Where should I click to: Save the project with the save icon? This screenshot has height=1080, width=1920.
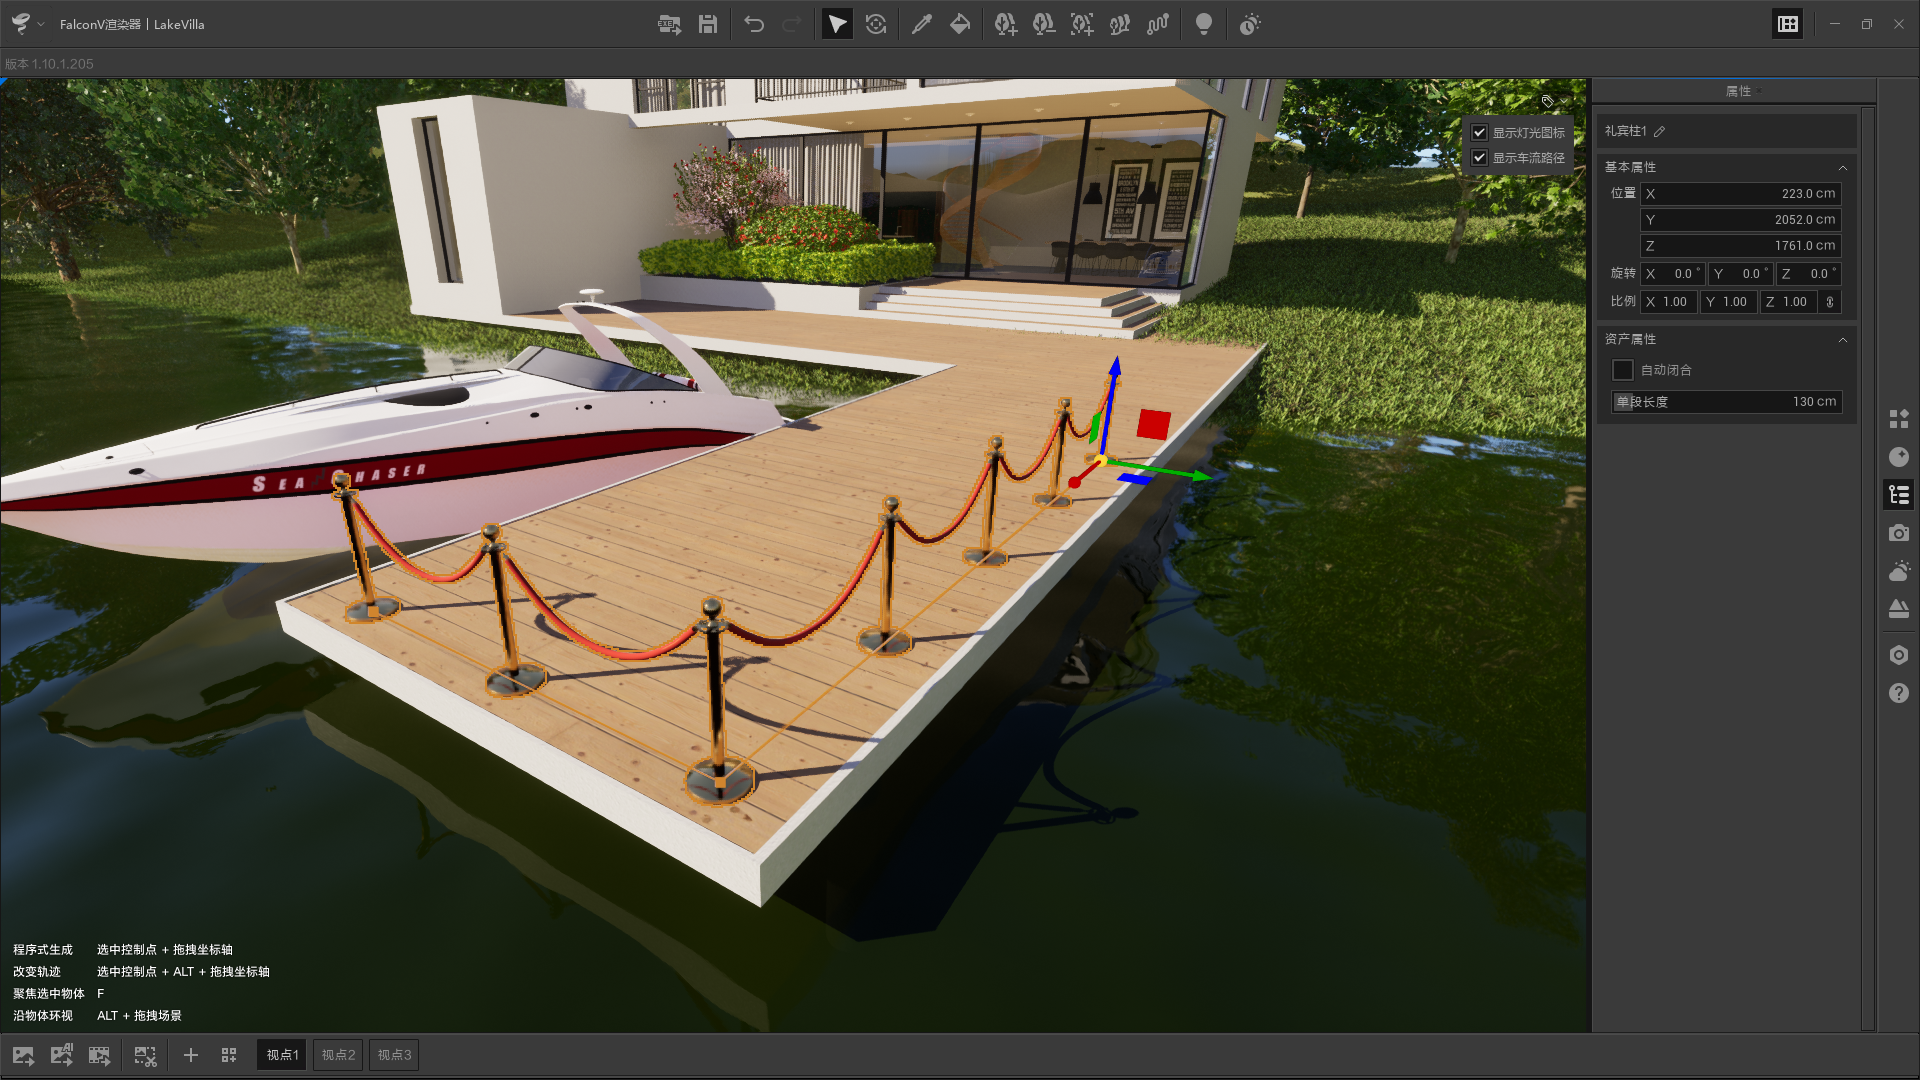point(708,23)
